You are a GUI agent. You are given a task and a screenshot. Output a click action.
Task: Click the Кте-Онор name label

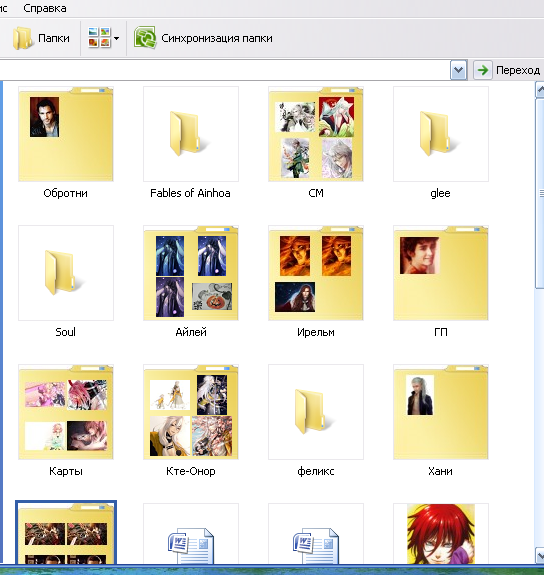tap(191, 471)
